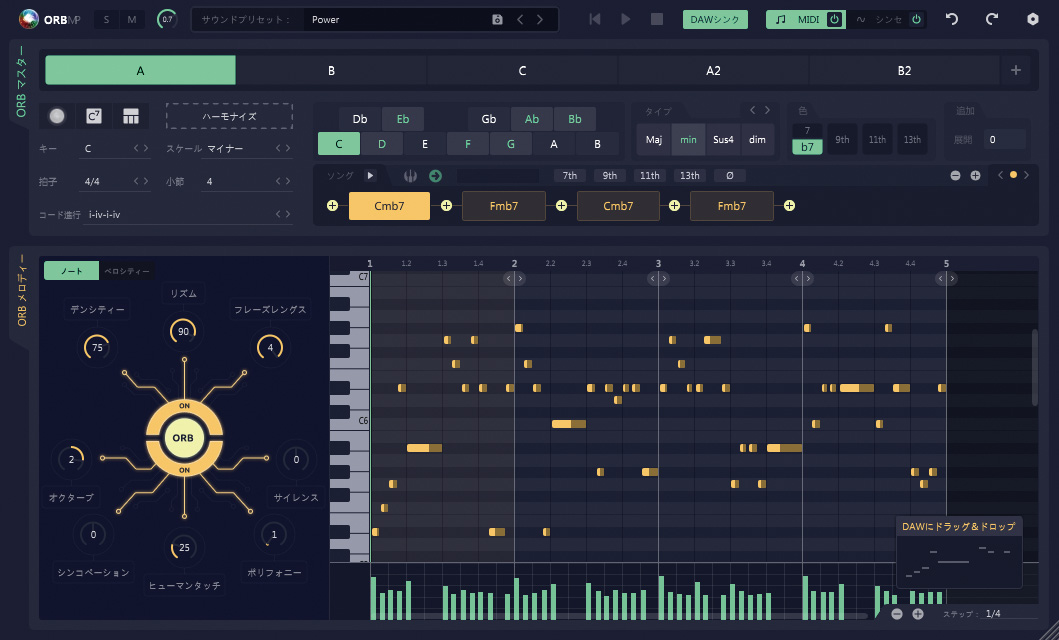This screenshot has width=1059, height=640.
Task: Switch to ベロシティー tab
Action: pyautogui.click(x=126, y=271)
